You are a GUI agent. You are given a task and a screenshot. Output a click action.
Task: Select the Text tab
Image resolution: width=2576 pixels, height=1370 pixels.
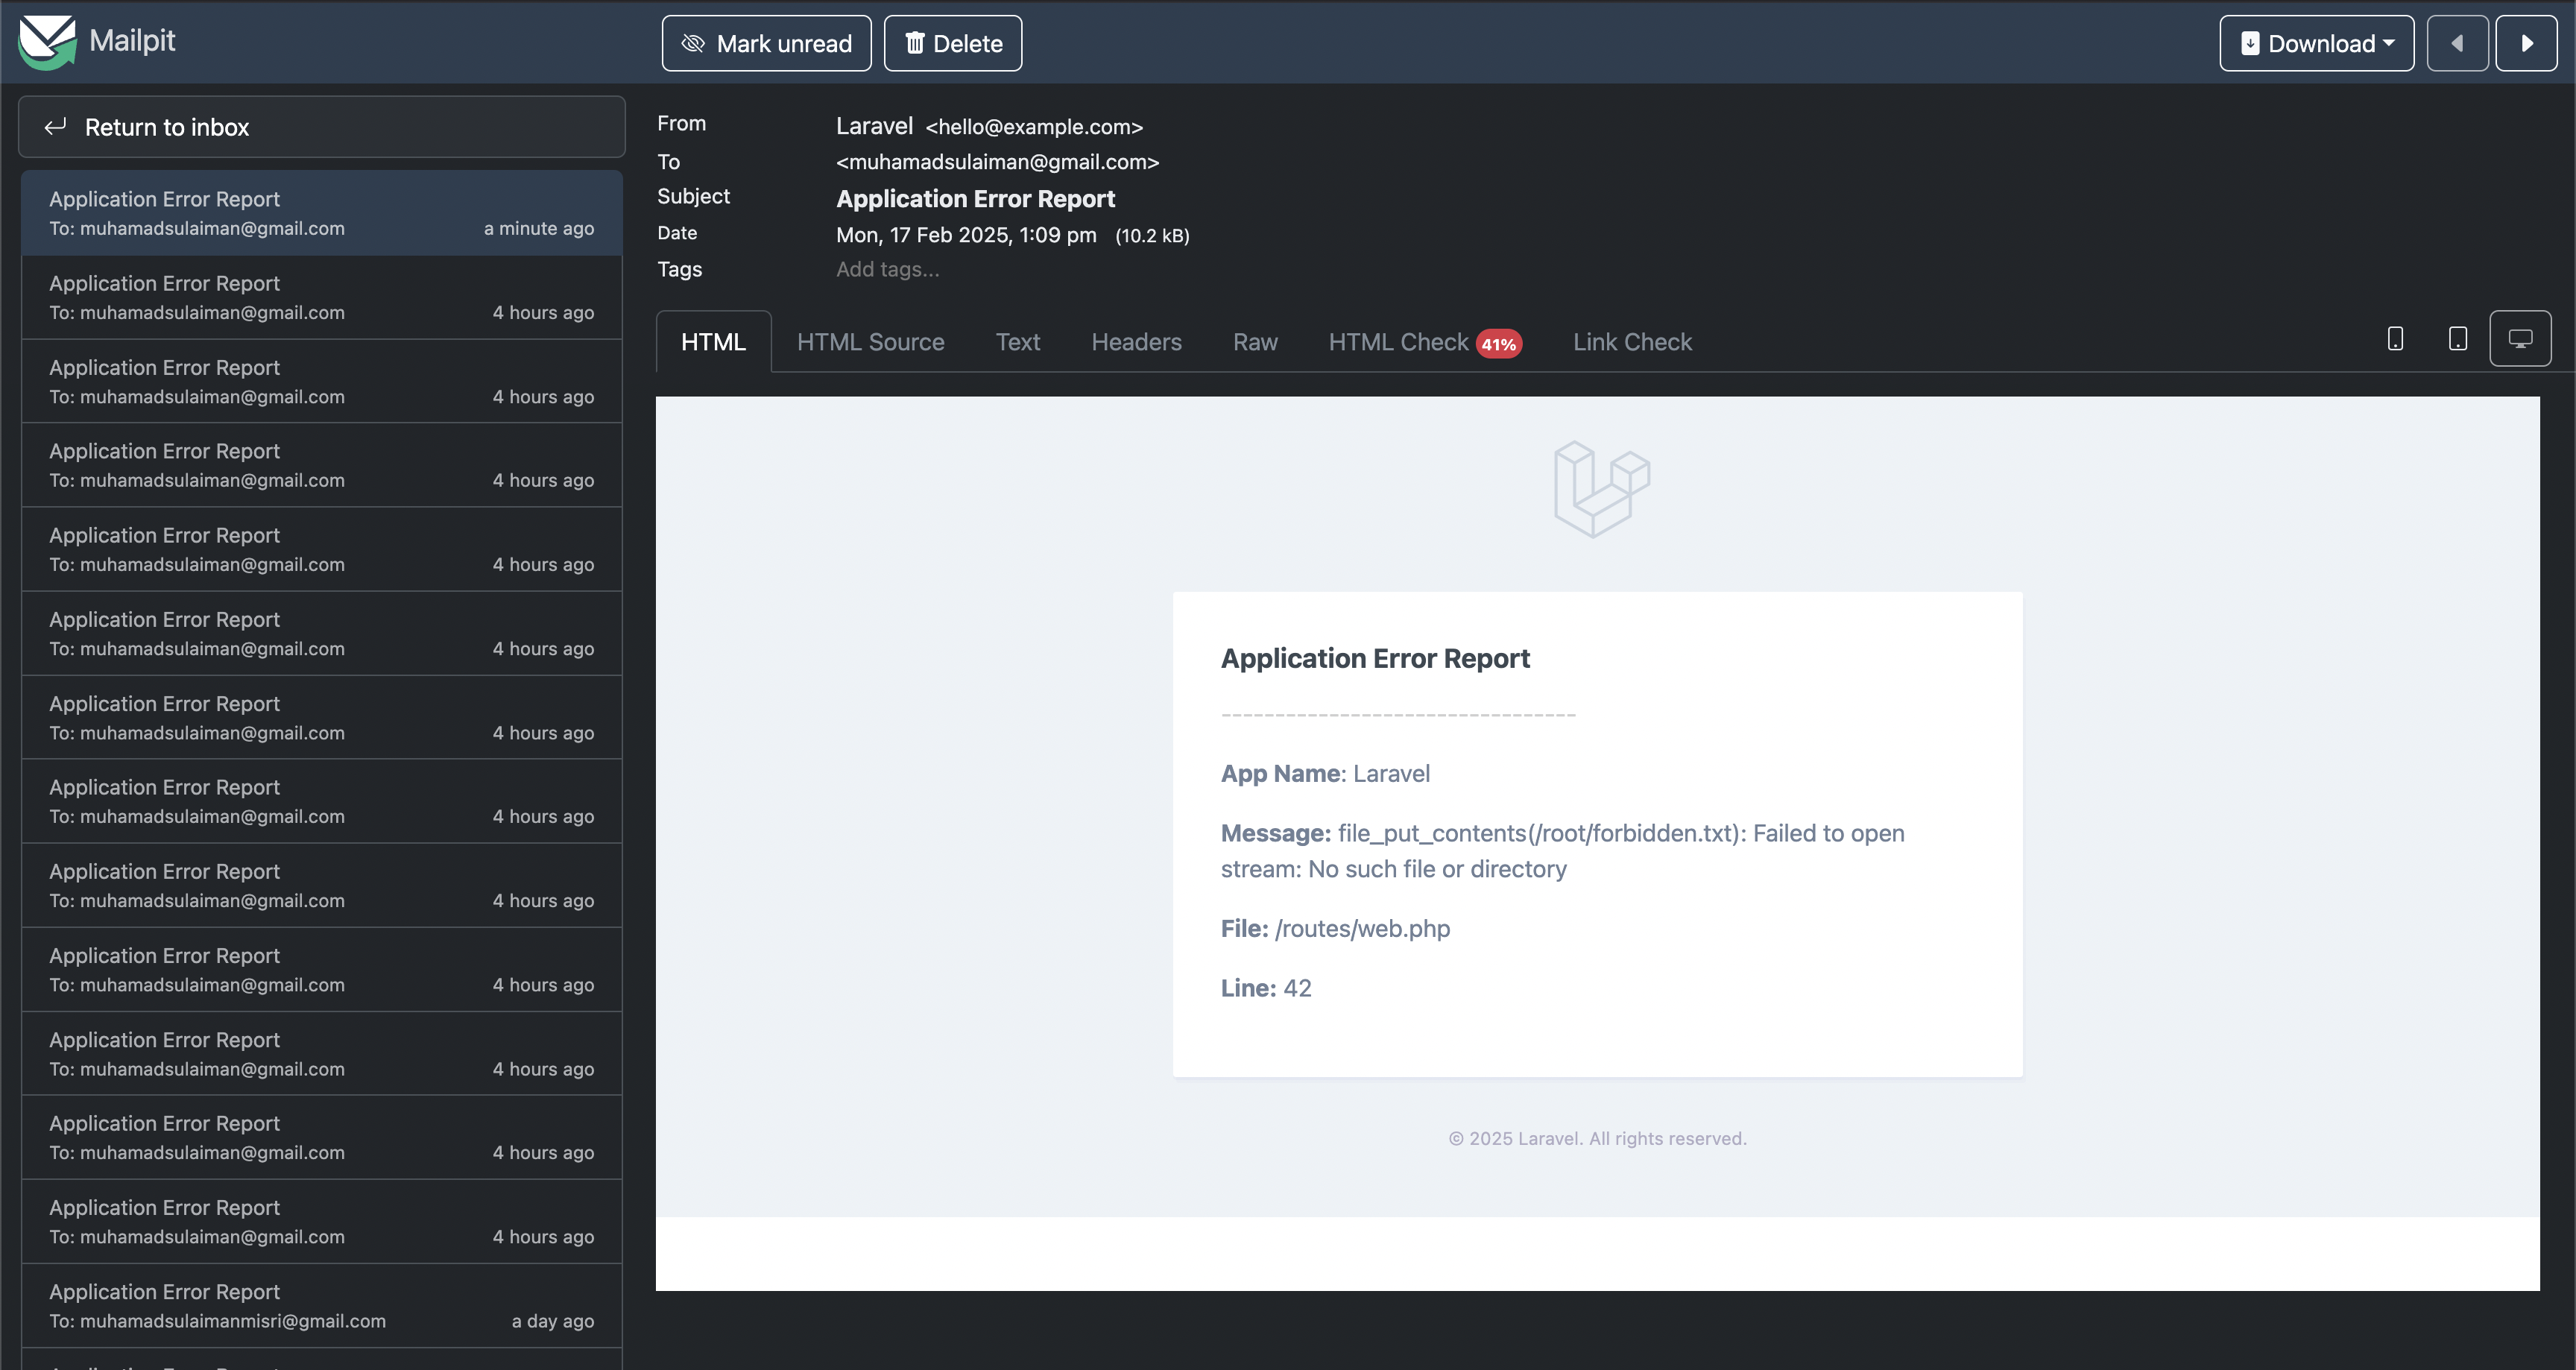tap(1017, 342)
